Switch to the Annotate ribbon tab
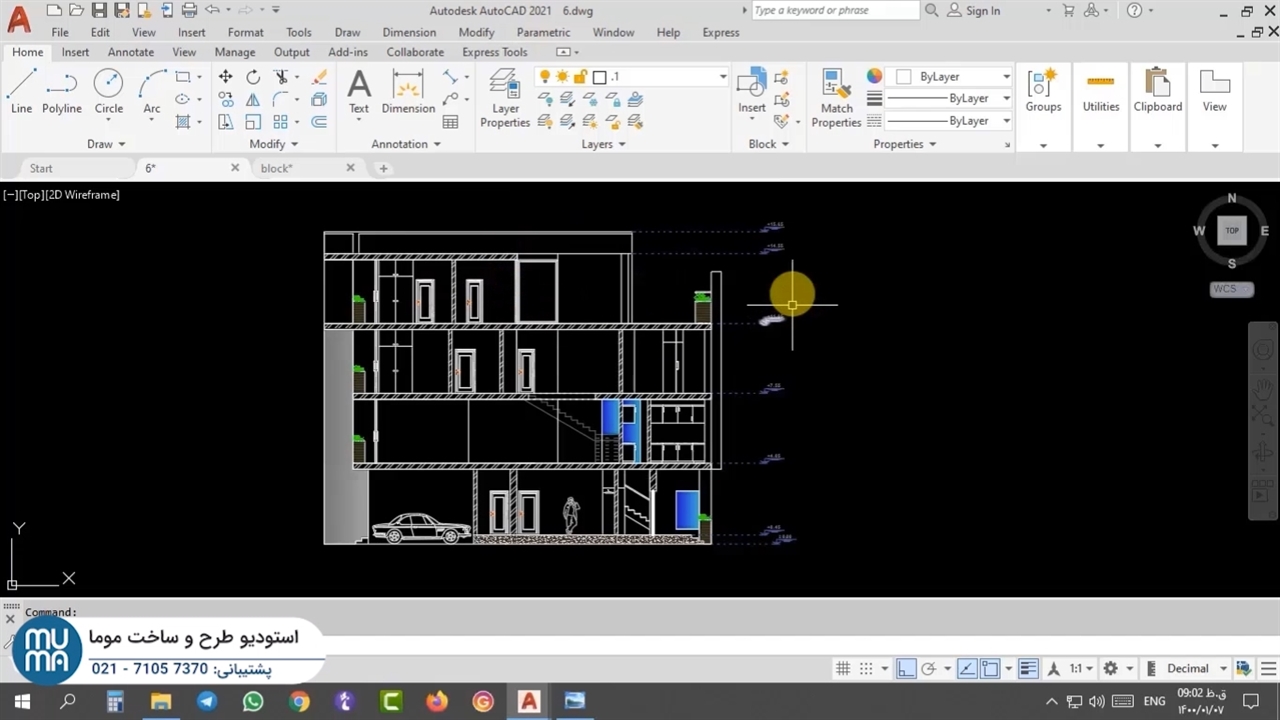This screenshot has height=720, width=1280. click(131, 52)
